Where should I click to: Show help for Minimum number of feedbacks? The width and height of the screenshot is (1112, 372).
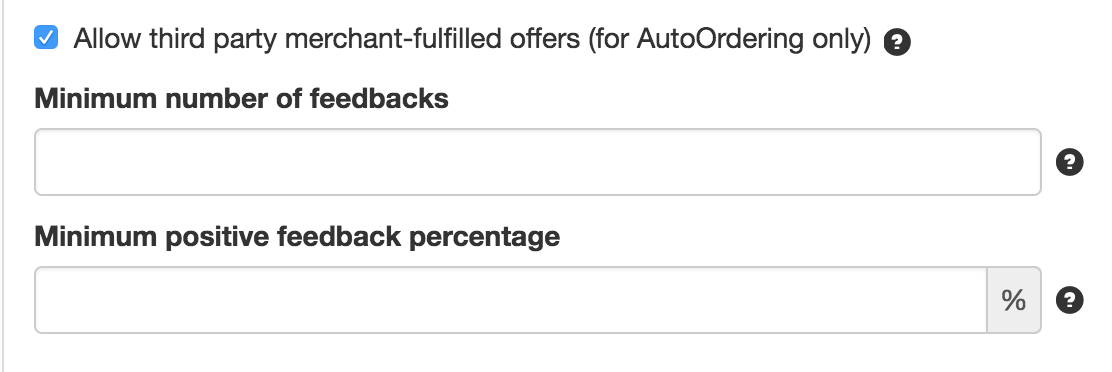[1069, 162]
